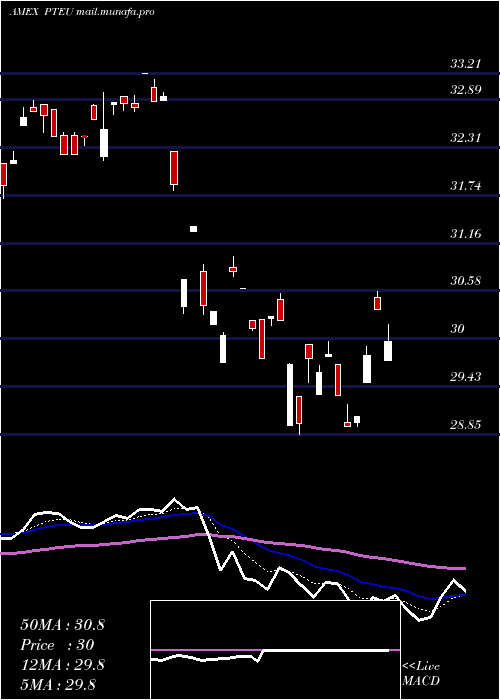500x700 pixels.
Task: Click the 5MA : 29.8 readout
Action: point(58,685)
